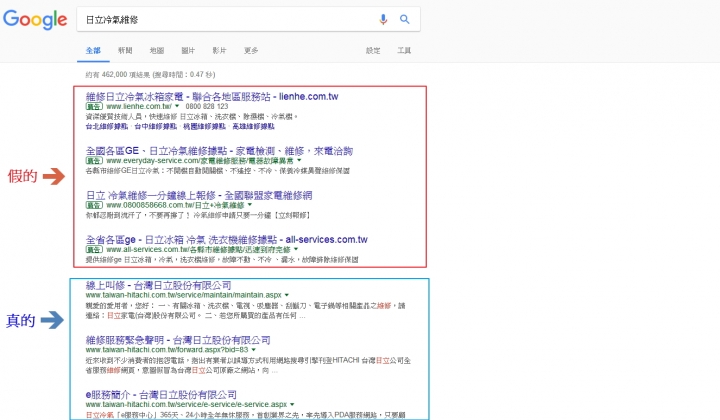This screenshot has width=720, height=420.
Task: Open ad 日立 冷氣維修一分鐘線上報修
Action: pyautogui.click(x=199, y=195)
